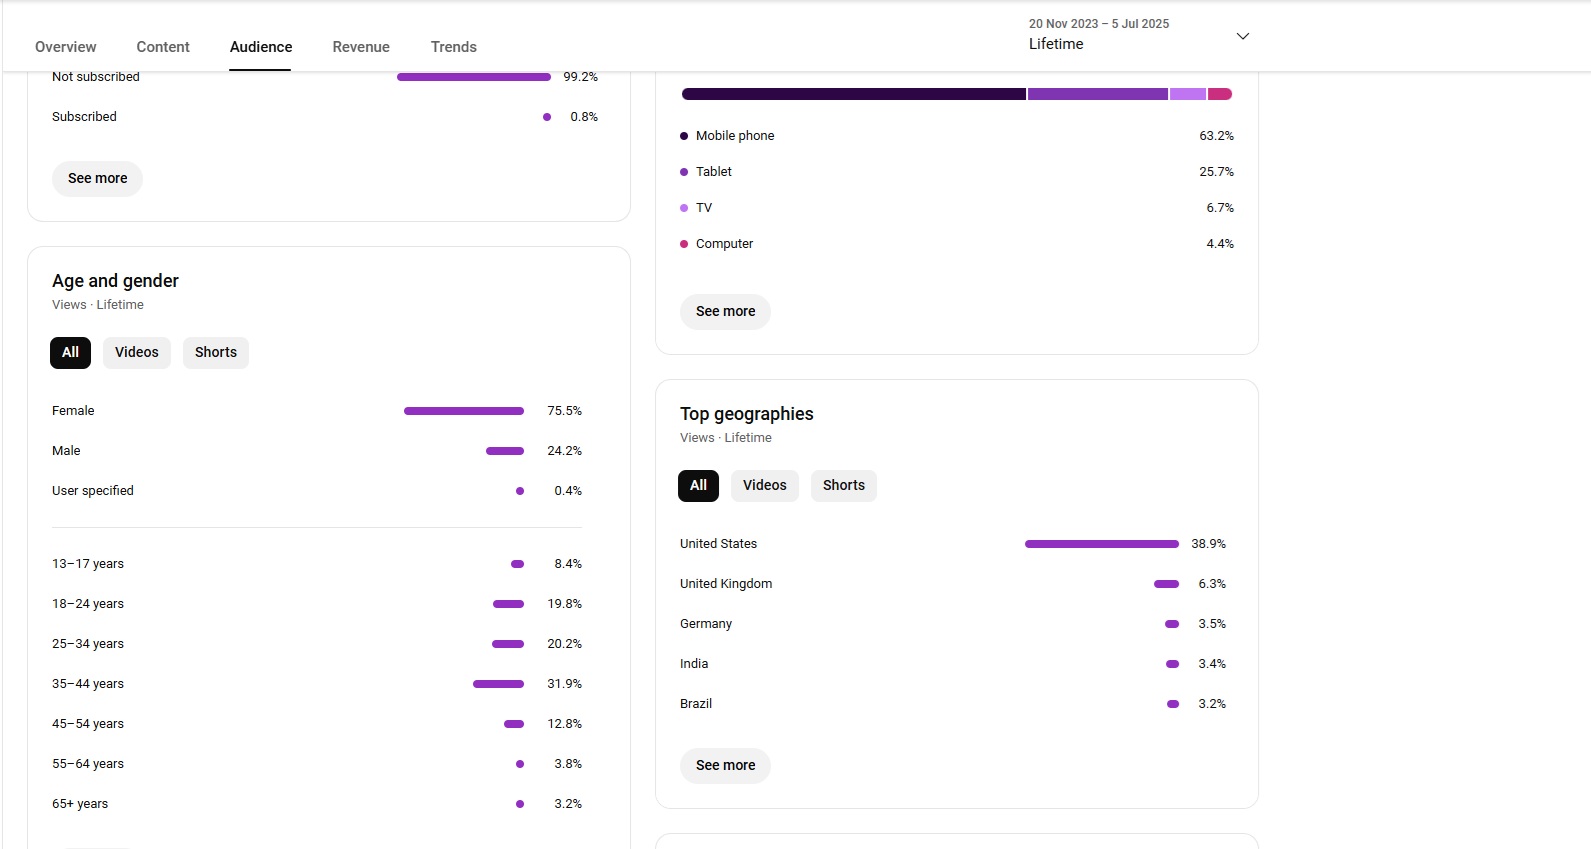Click See more under device type

725,312
